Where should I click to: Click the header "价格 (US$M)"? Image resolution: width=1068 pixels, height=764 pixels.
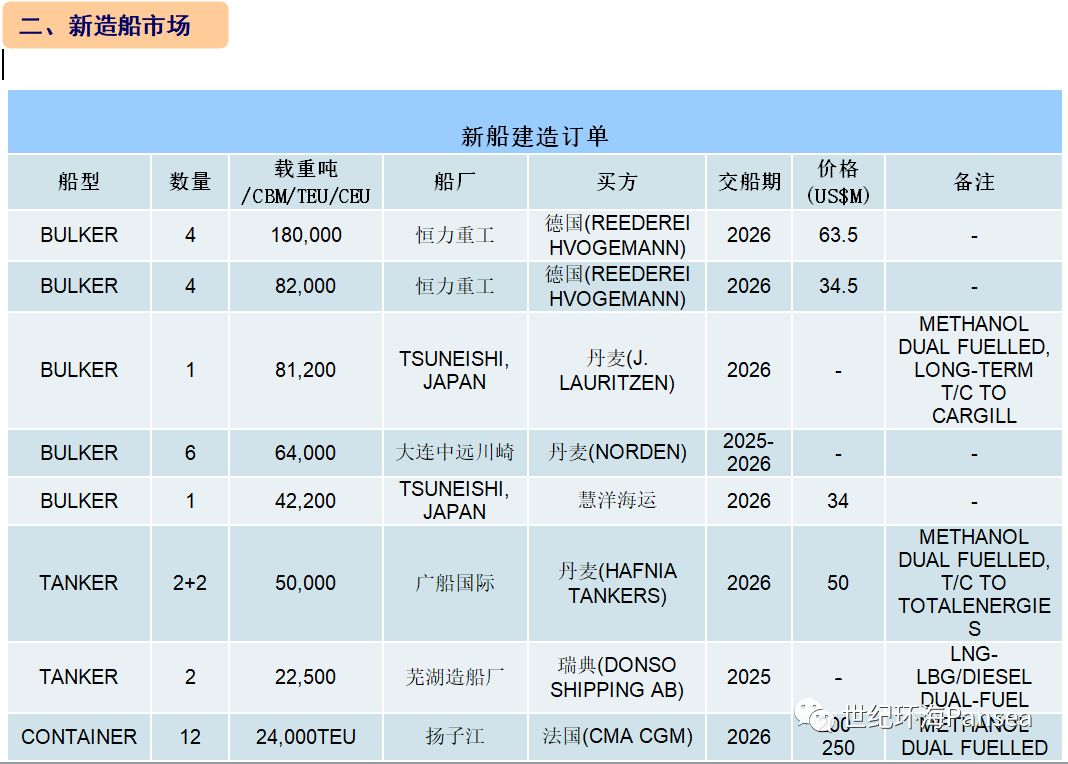tap(838, 182)
